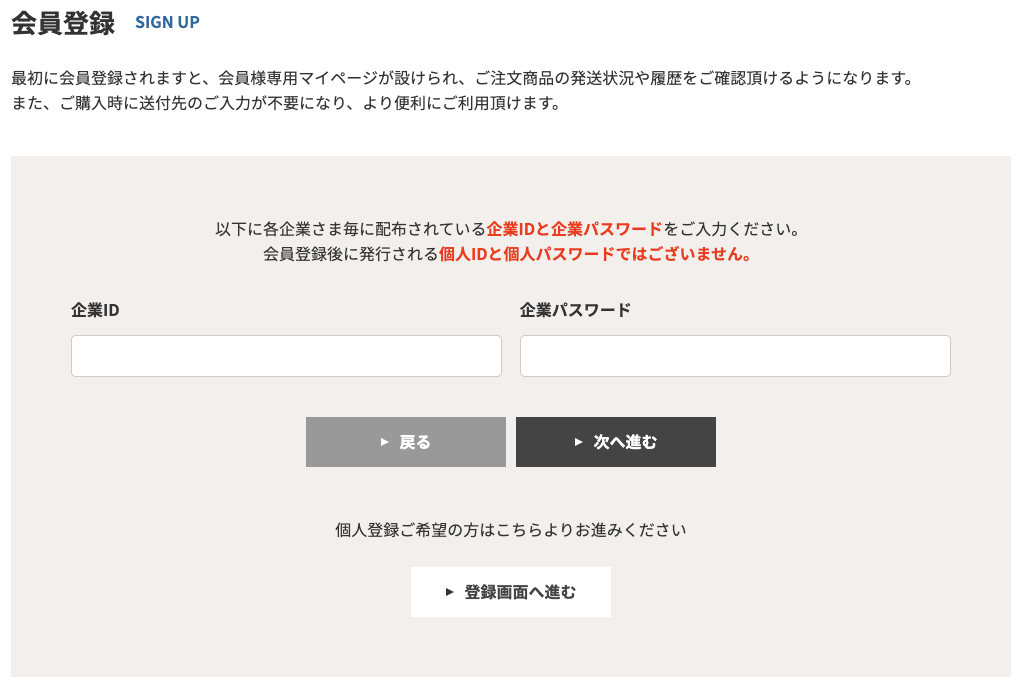Focus the 企業パスワード input field
Screen dimensions: 1030x696
735,356
